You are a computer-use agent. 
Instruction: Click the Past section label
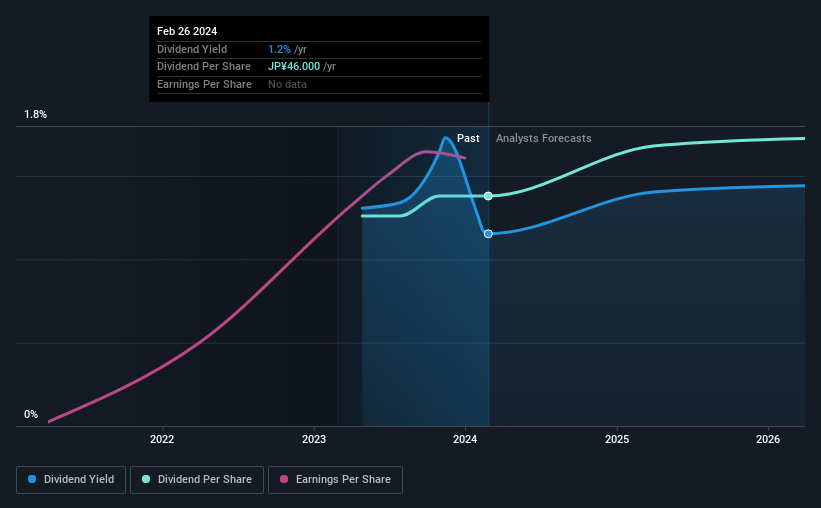tap(468, 138)
